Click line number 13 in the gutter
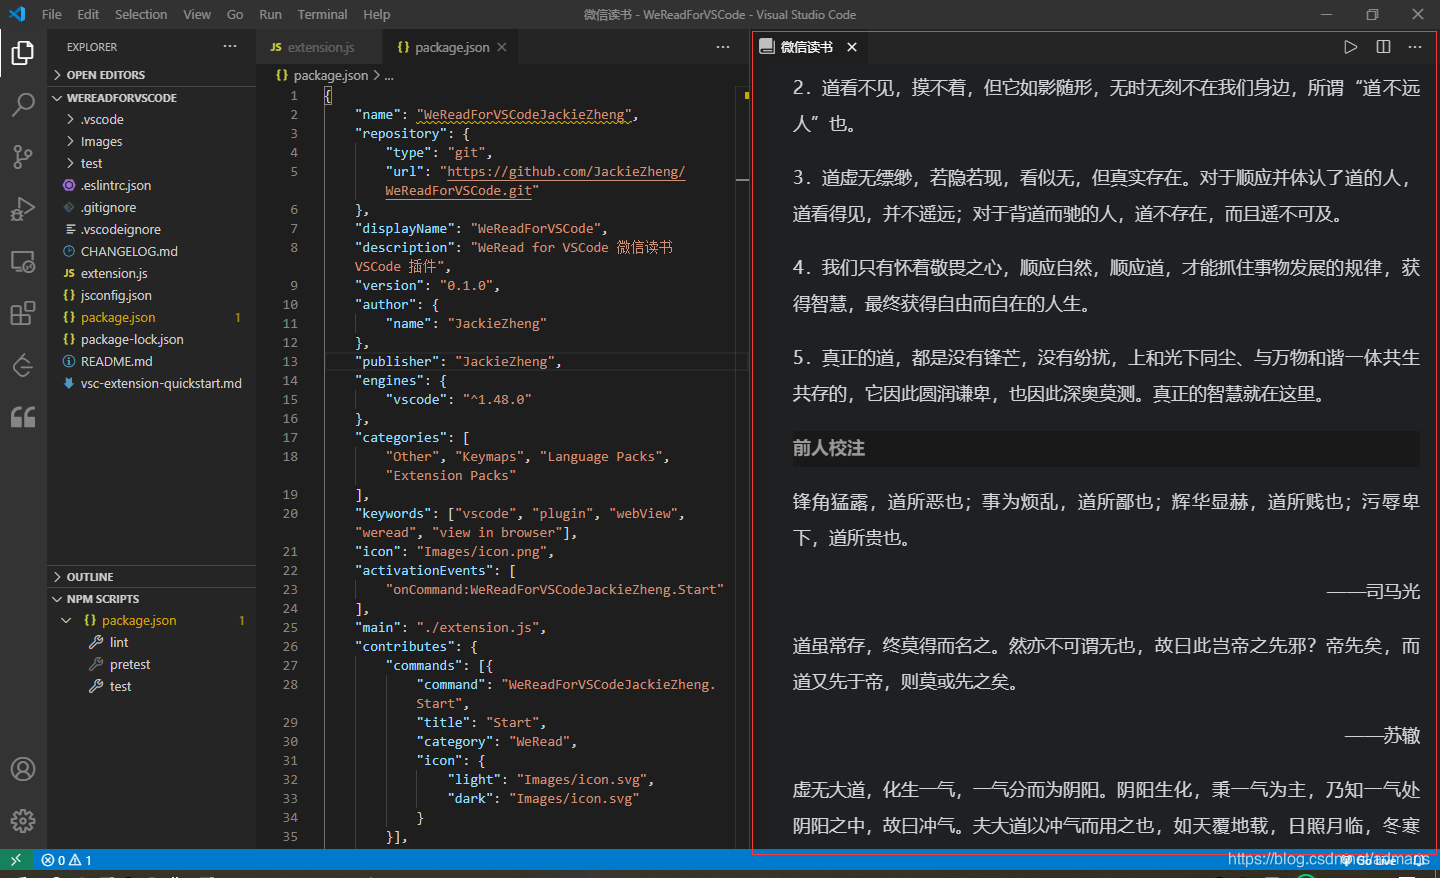 [290, 361]
